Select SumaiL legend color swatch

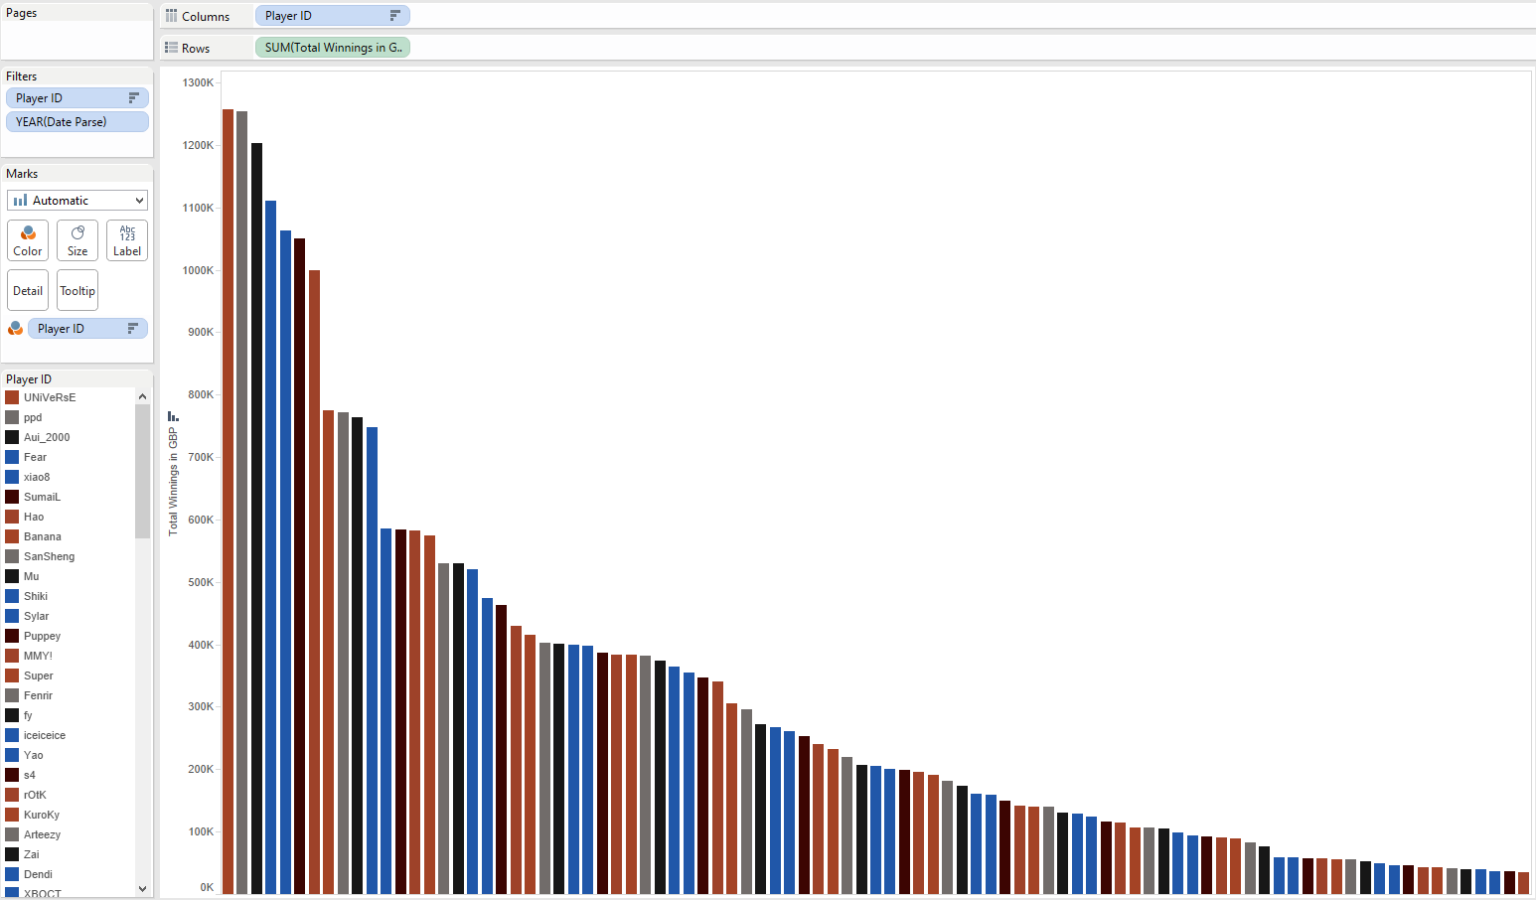[12, 497]
